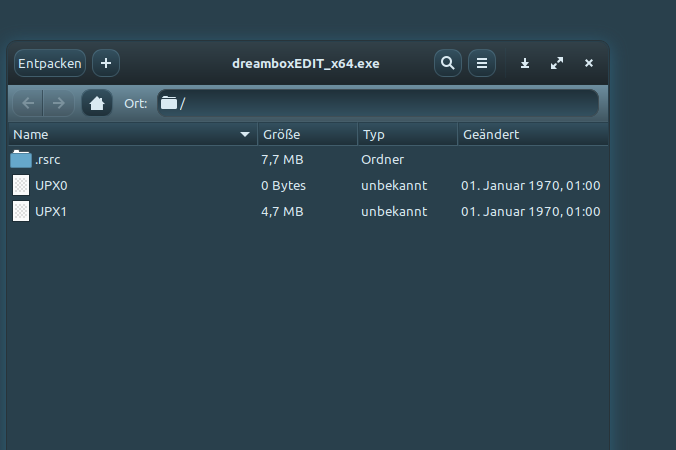Viewport: 676px width, 450px height.
Task: Go forward with the right arrow
Action: (59, 103)
